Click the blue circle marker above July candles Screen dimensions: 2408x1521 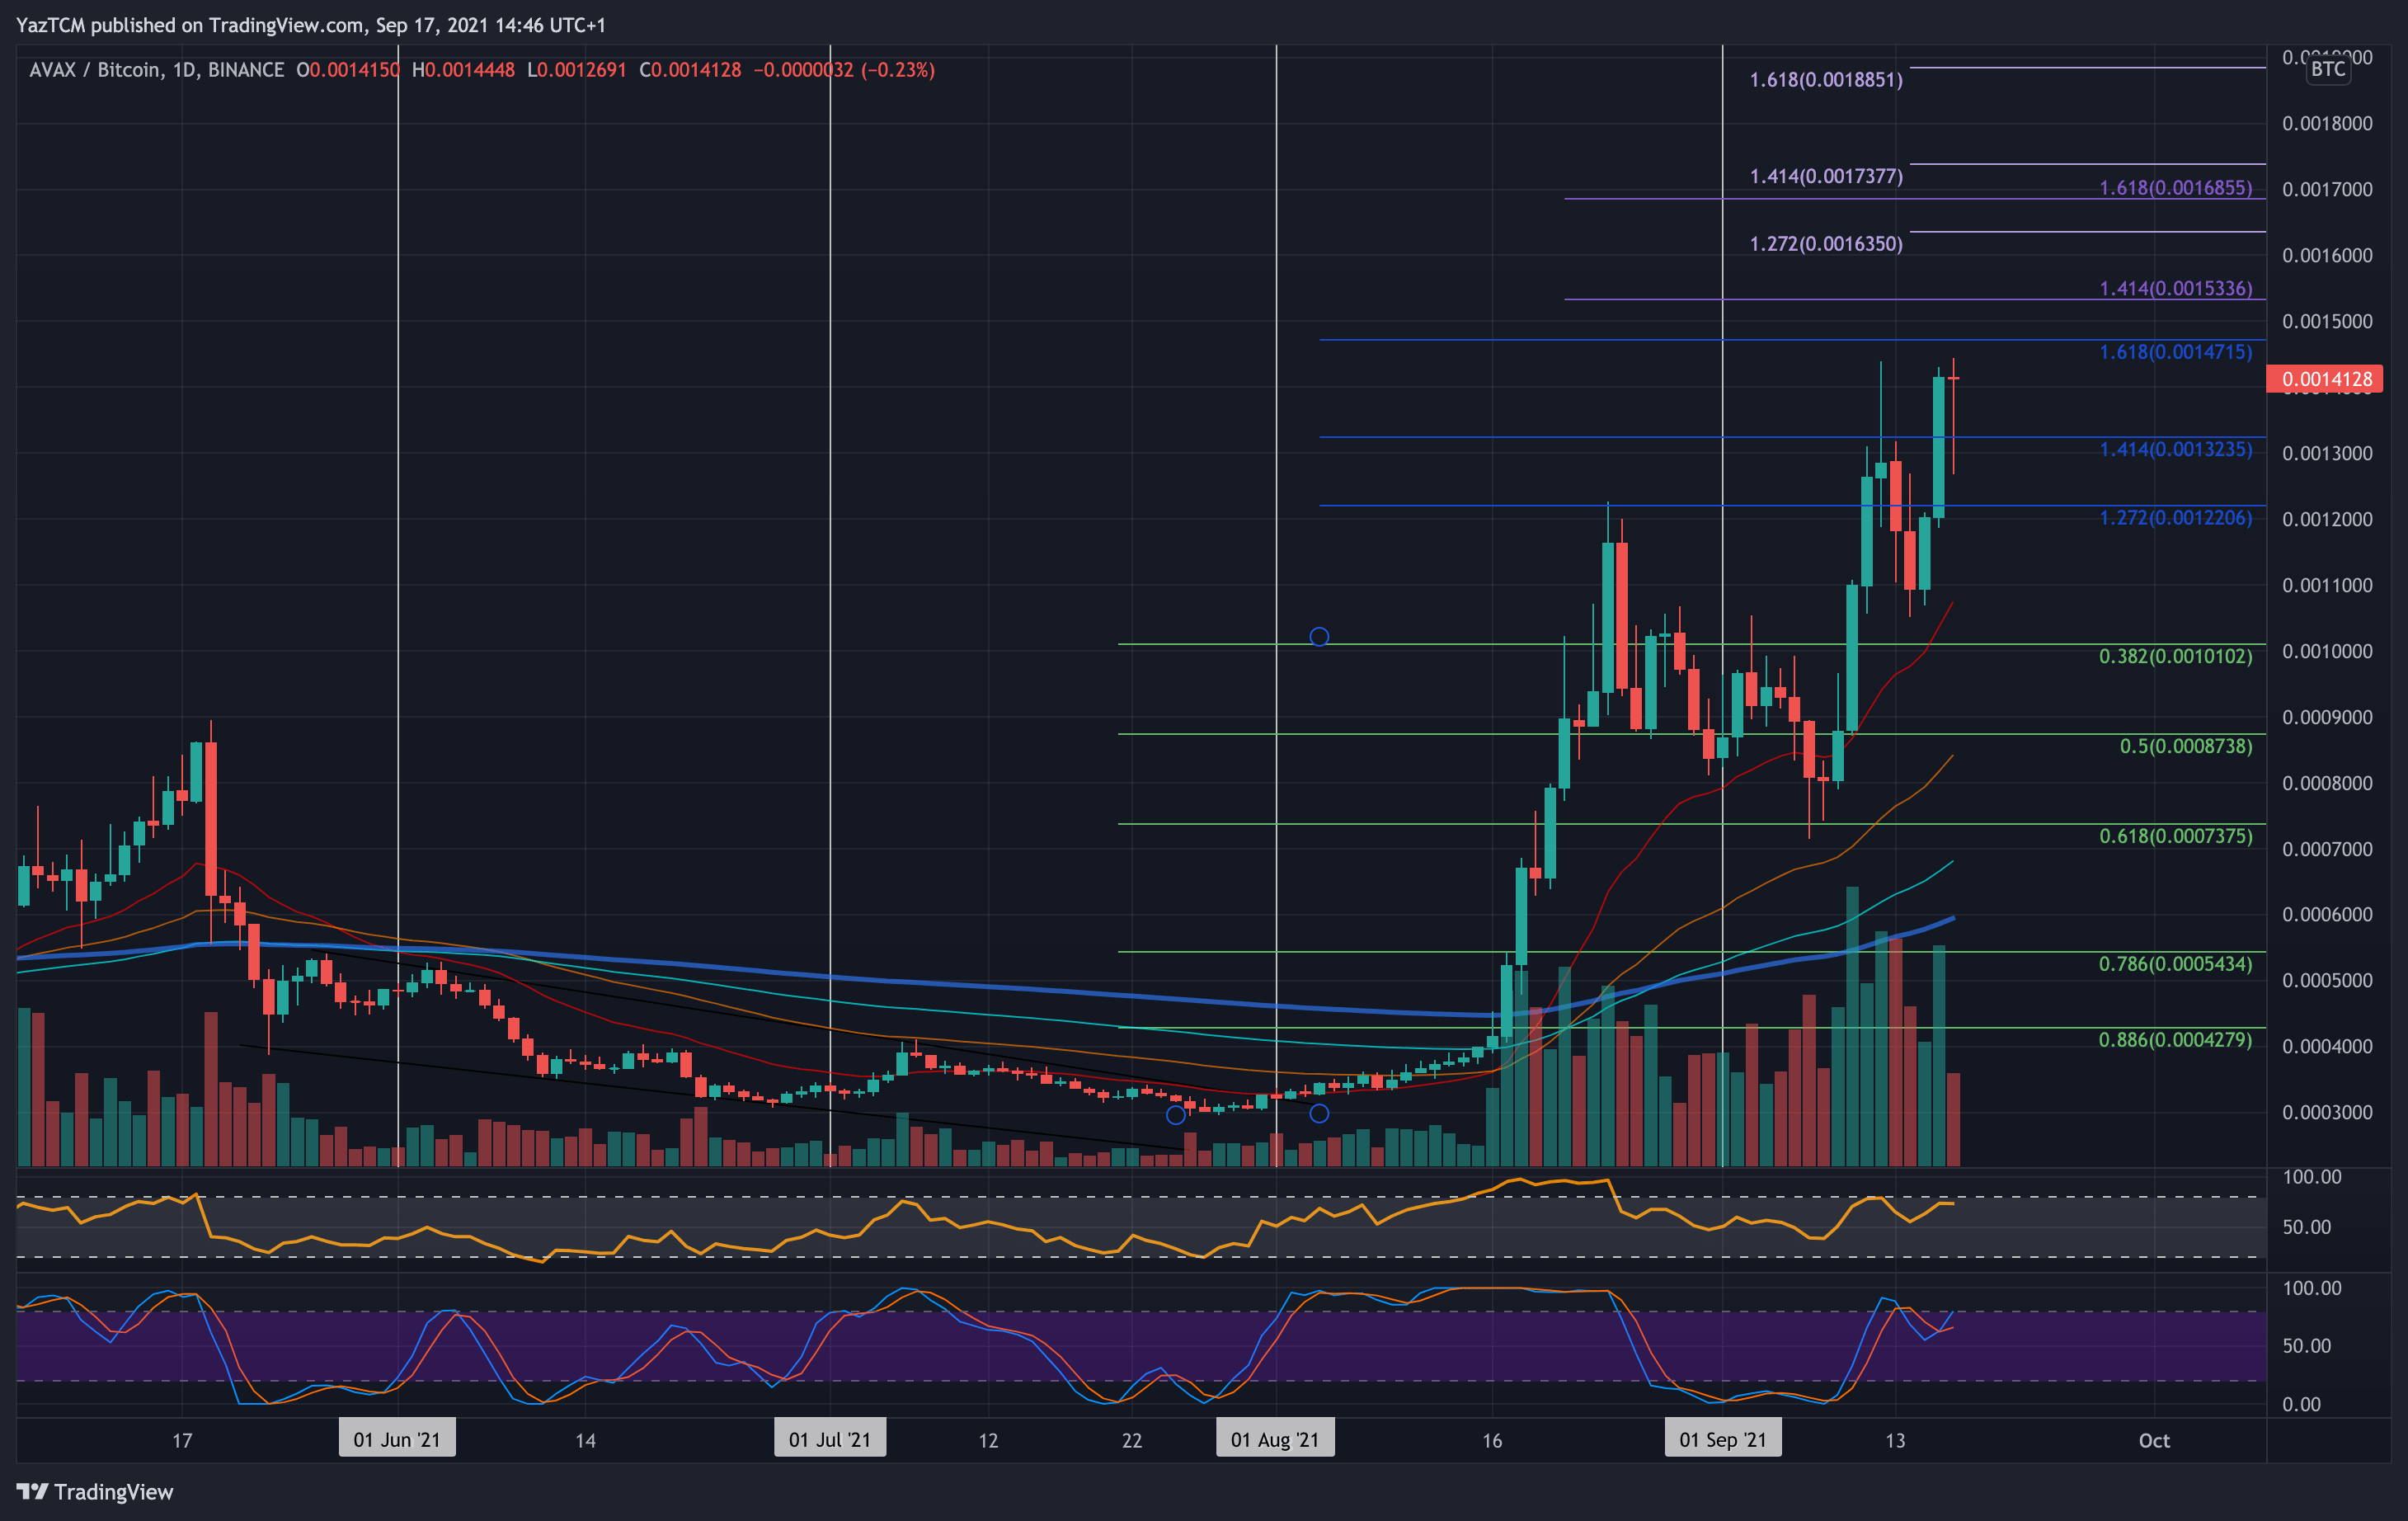1319,636
